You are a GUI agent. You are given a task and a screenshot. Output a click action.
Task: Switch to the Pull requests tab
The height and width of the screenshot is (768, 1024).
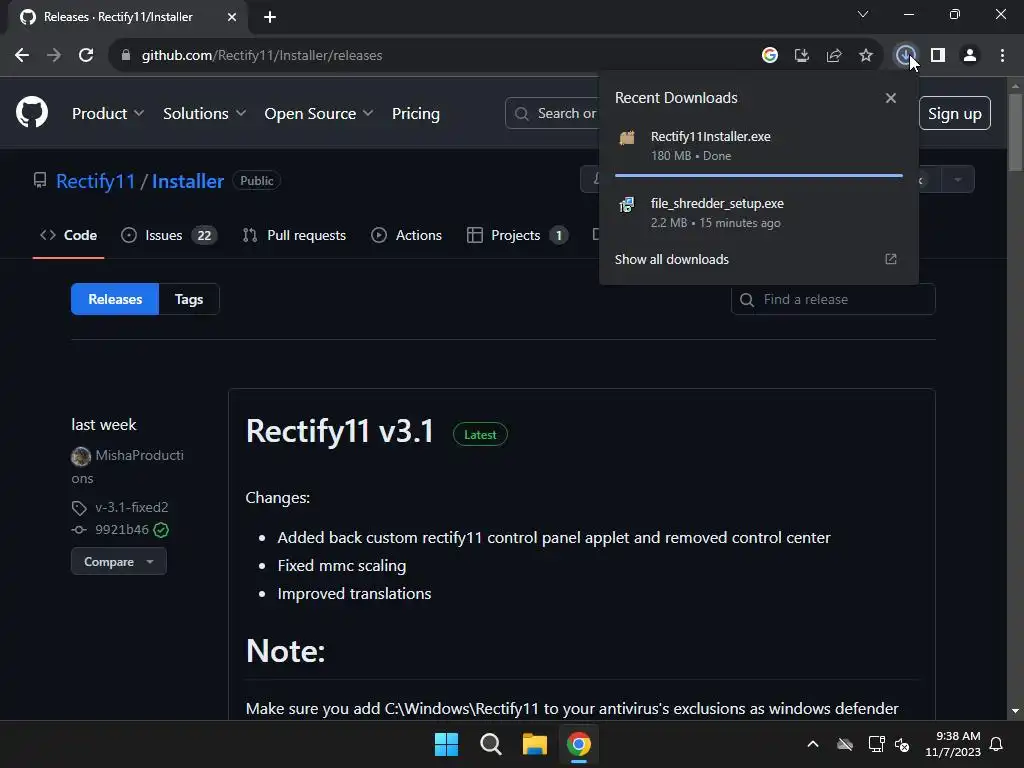(294, 235)
